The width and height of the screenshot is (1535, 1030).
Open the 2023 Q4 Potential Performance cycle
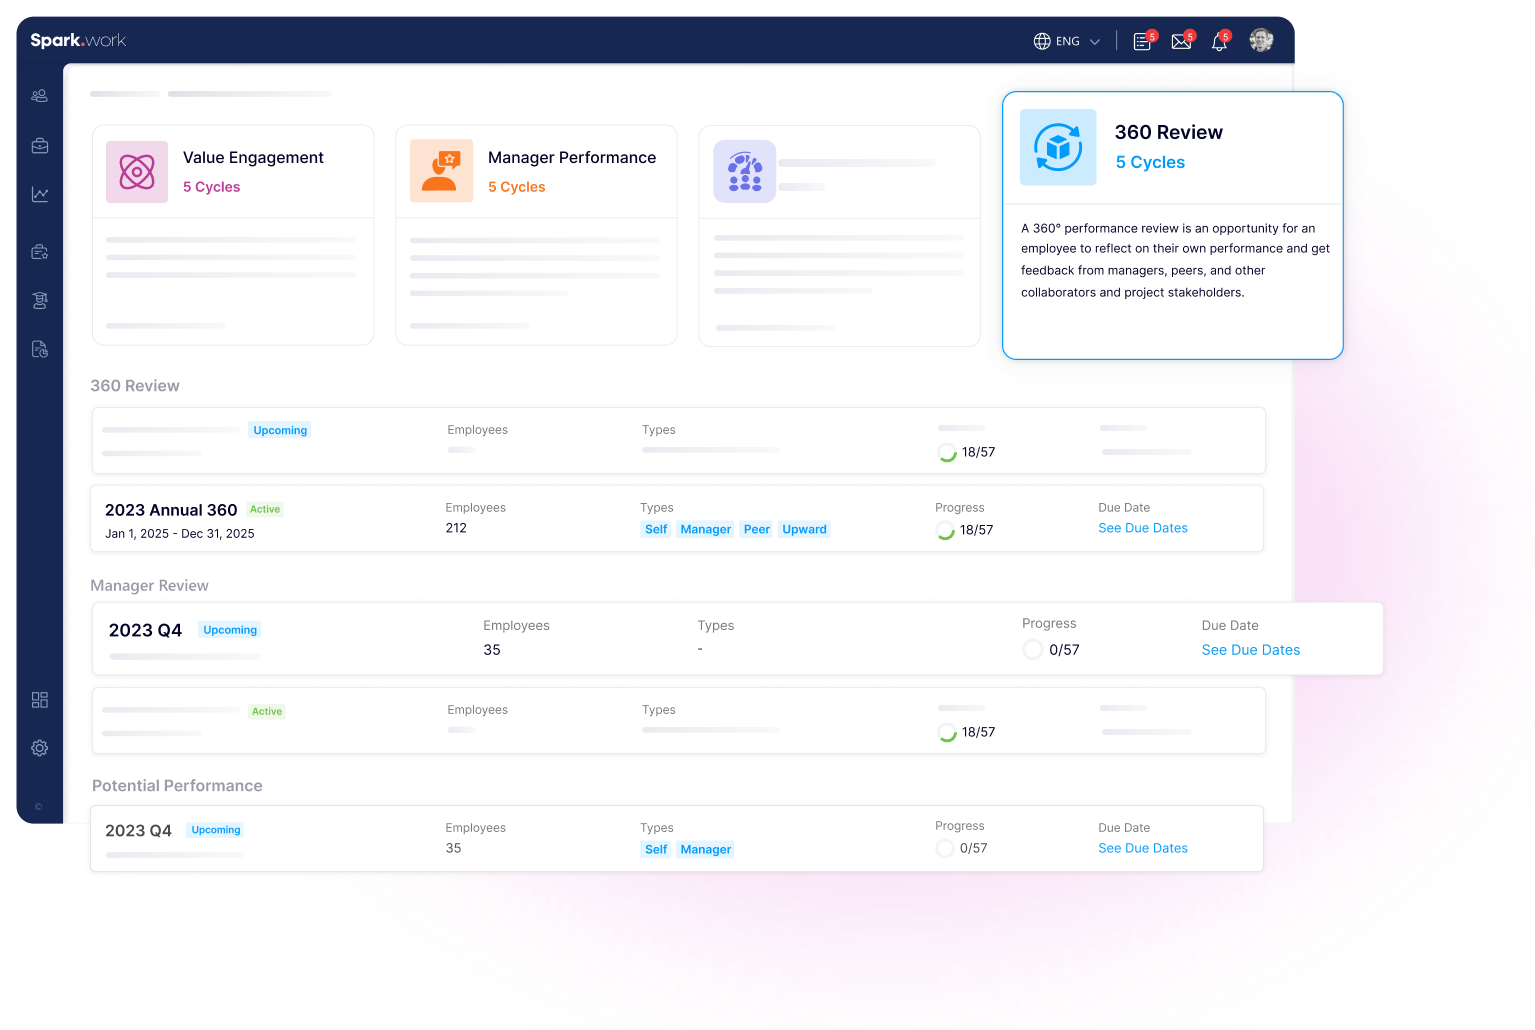tap(138, 831)
